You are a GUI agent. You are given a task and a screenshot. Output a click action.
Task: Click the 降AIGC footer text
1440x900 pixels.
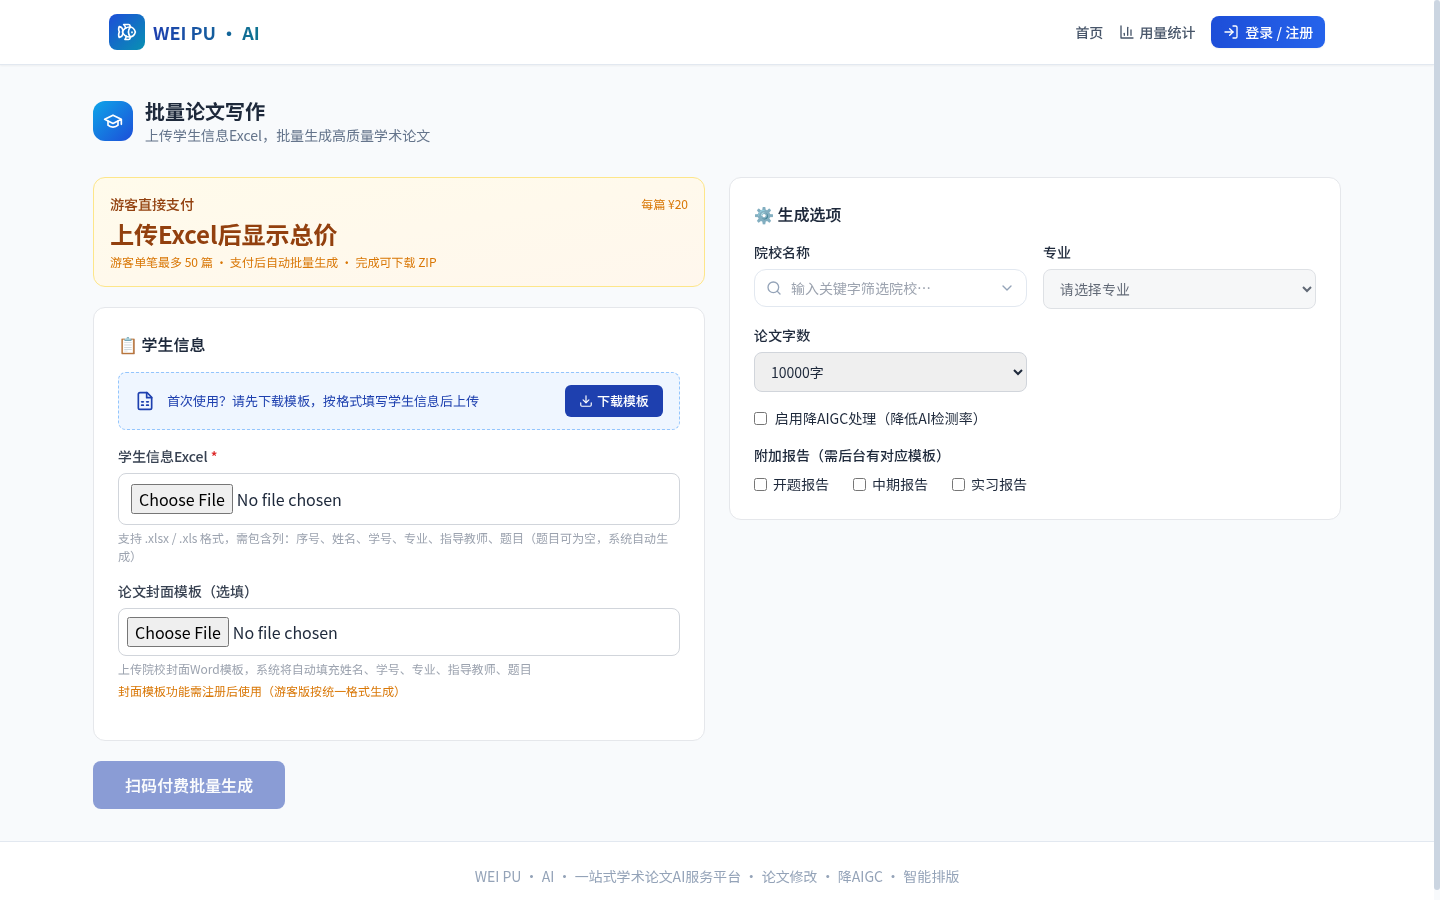tap(860, 876)
